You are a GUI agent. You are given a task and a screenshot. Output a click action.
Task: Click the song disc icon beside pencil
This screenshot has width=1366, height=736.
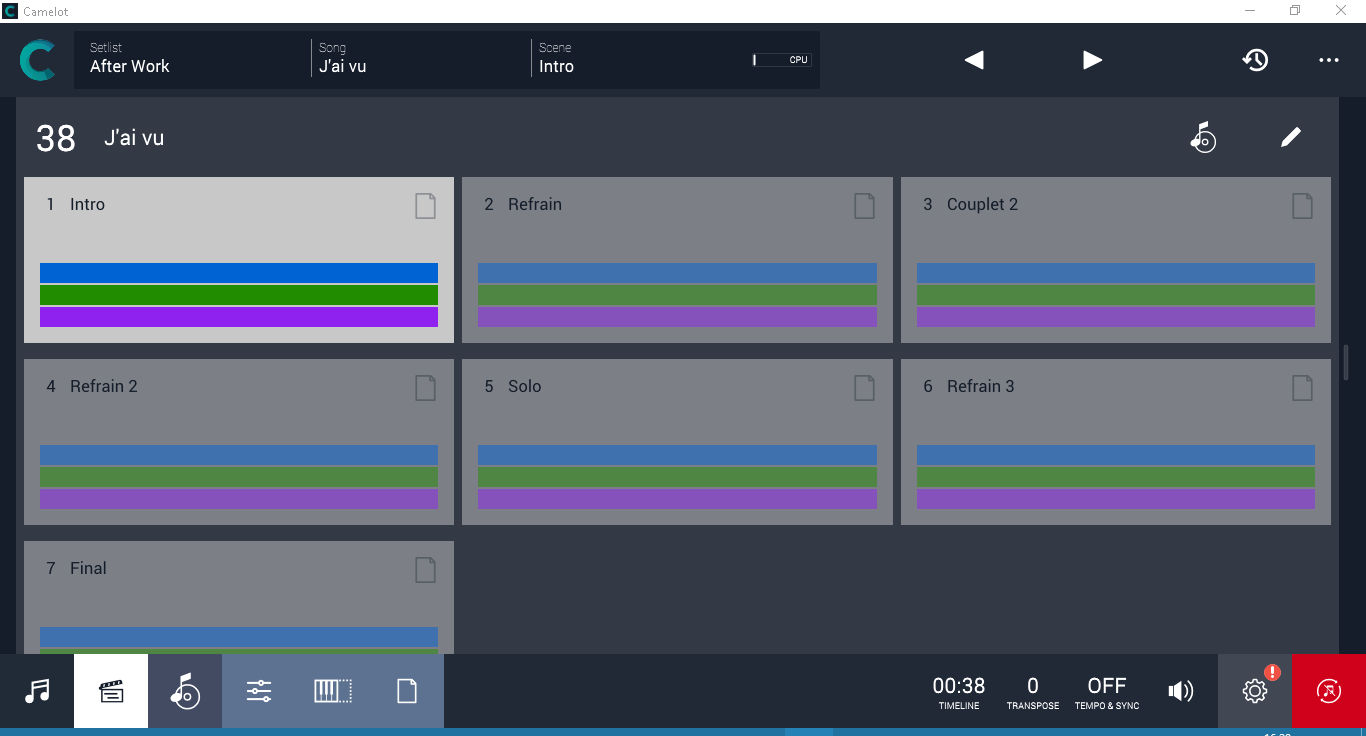[x=1203, y=138]
